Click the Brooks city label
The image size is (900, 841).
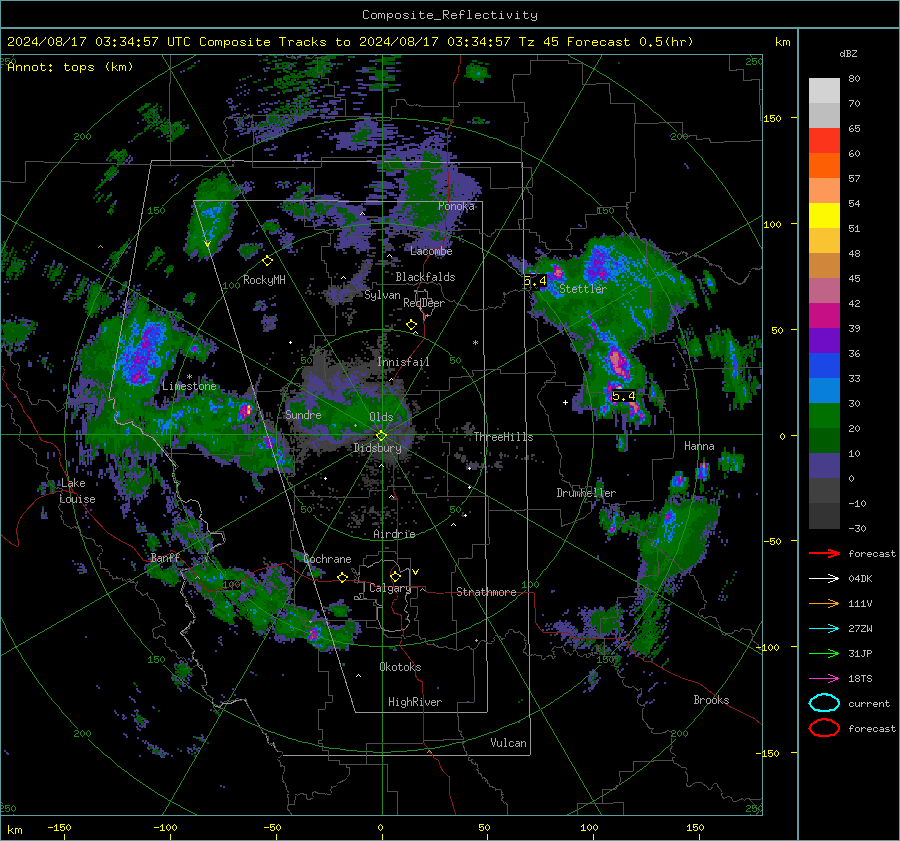(711, 700)
